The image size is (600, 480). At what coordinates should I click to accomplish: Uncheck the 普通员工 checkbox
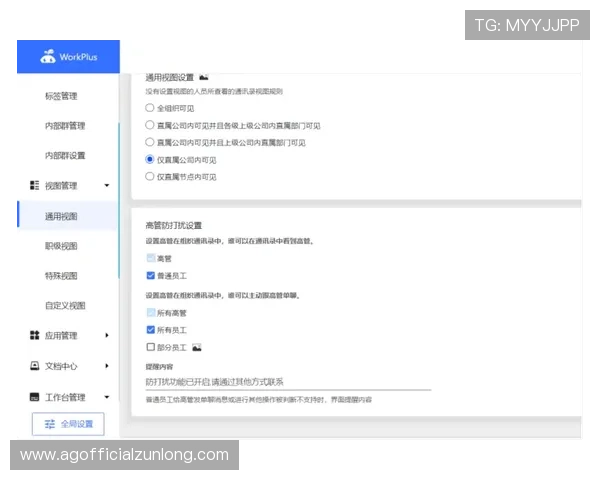click(151, 275)
